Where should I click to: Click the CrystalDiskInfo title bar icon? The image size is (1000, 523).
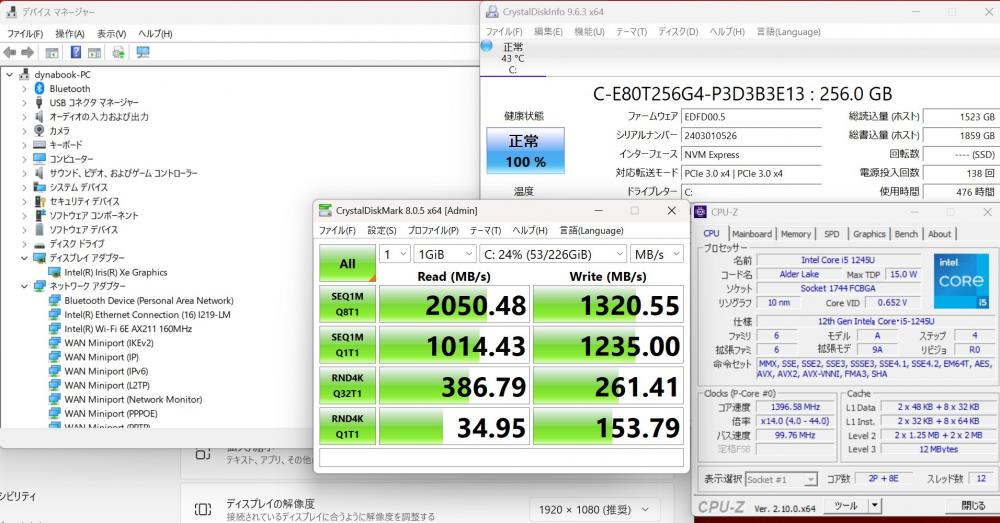(x=492, y=11)
